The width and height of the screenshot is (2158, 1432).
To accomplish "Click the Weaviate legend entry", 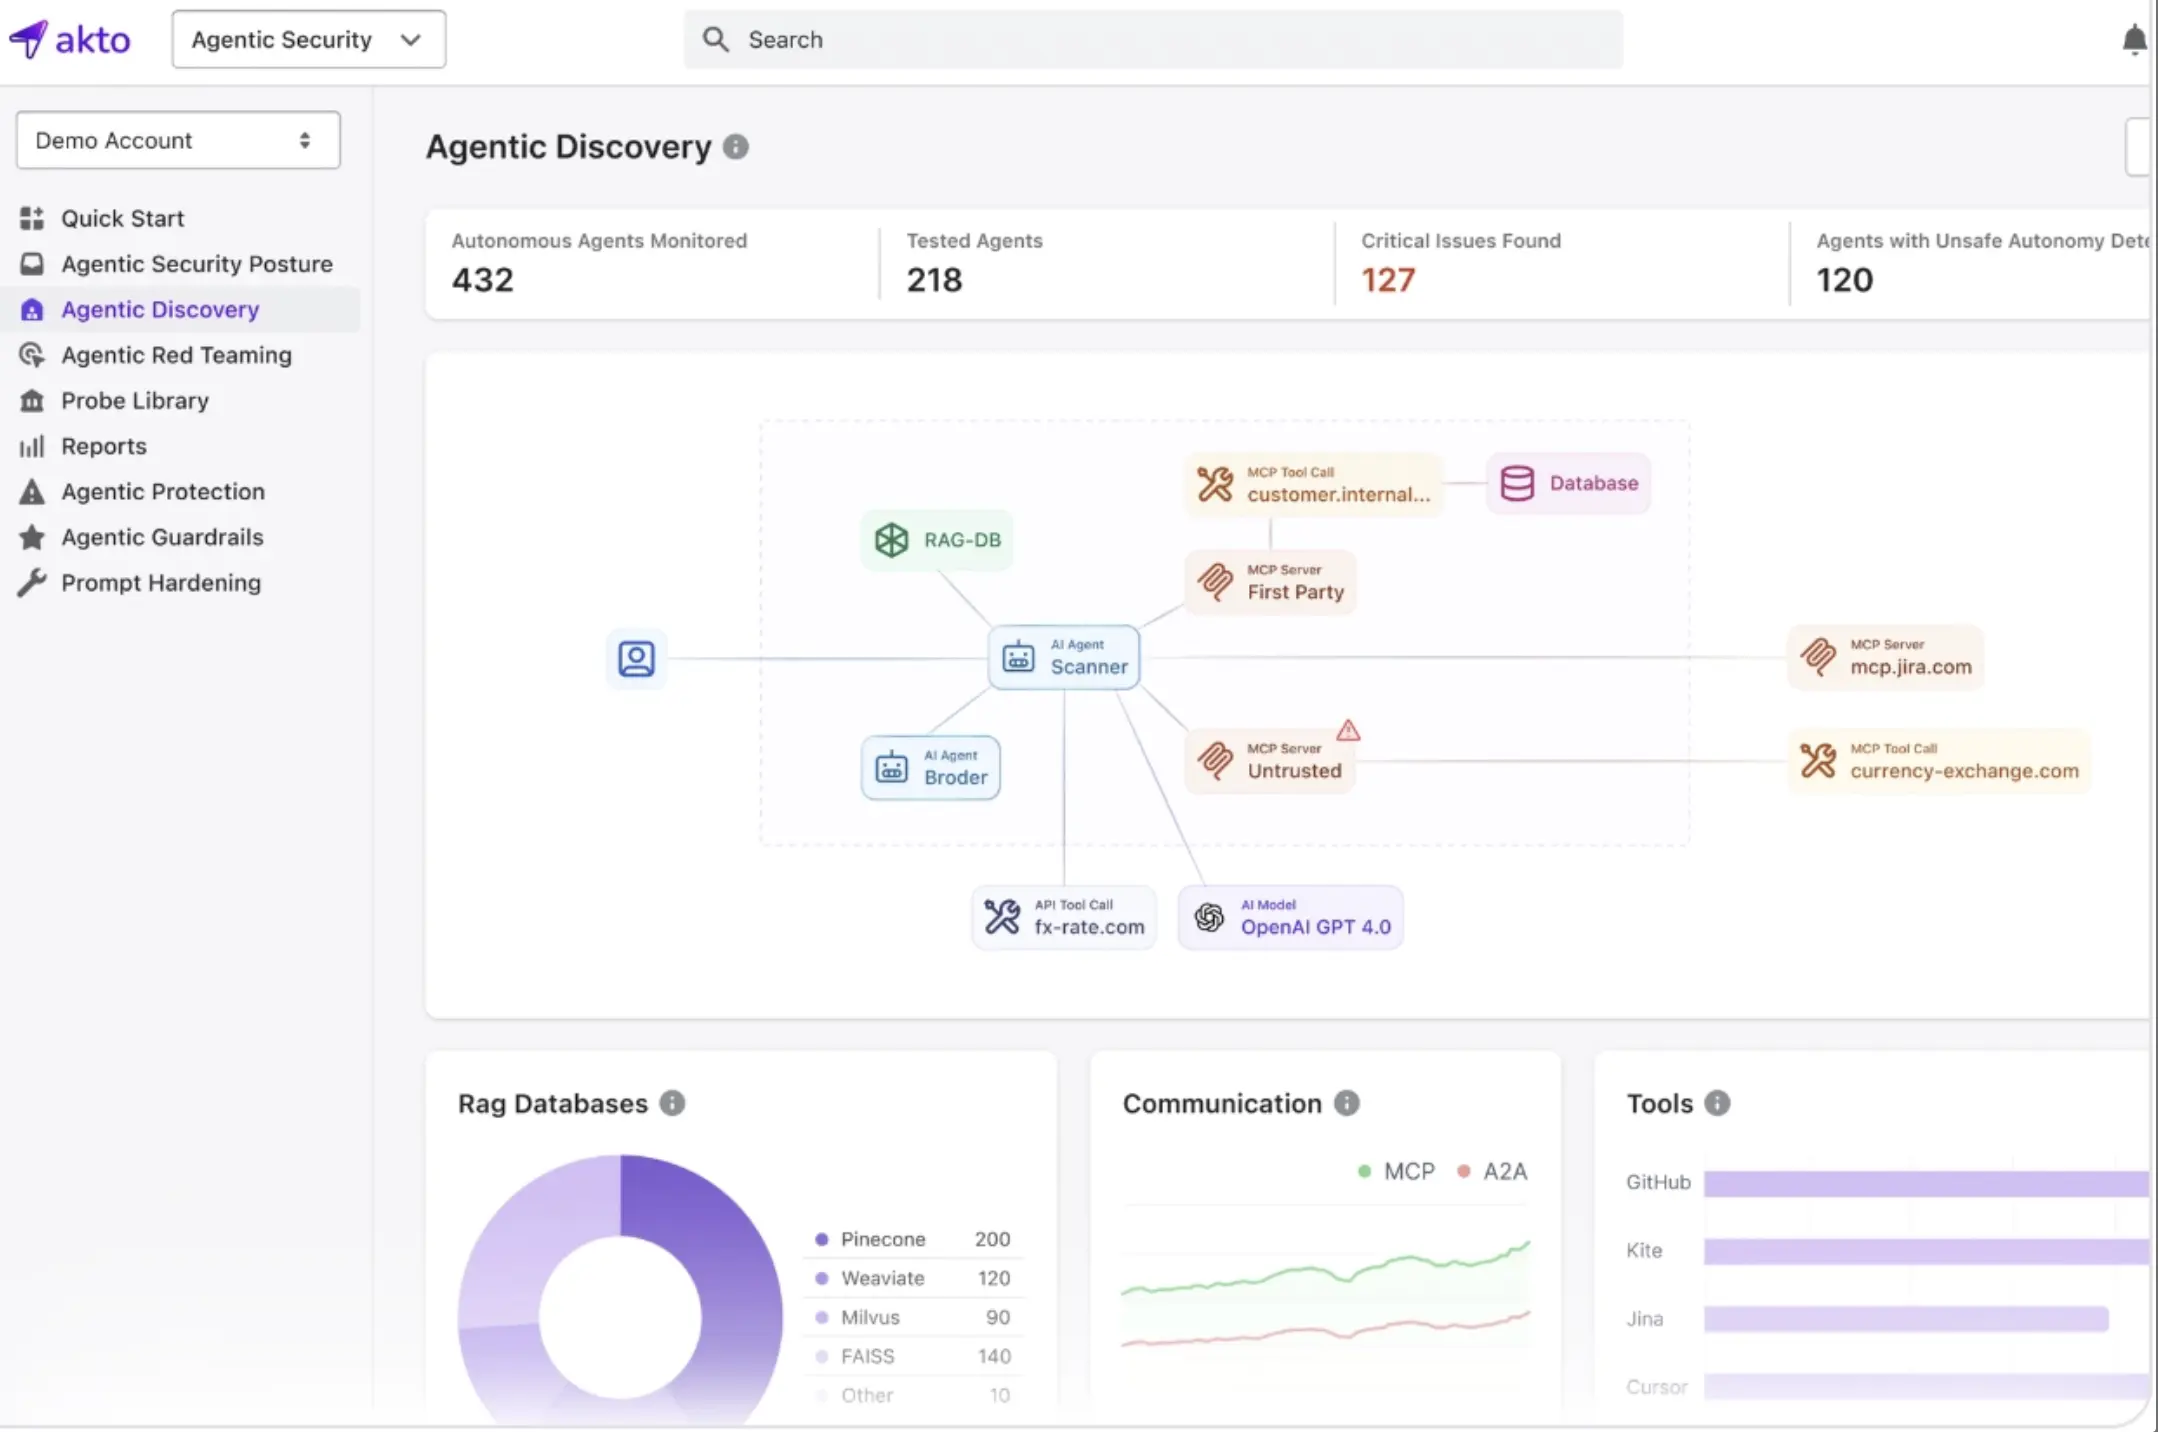I will (912, 1278).
